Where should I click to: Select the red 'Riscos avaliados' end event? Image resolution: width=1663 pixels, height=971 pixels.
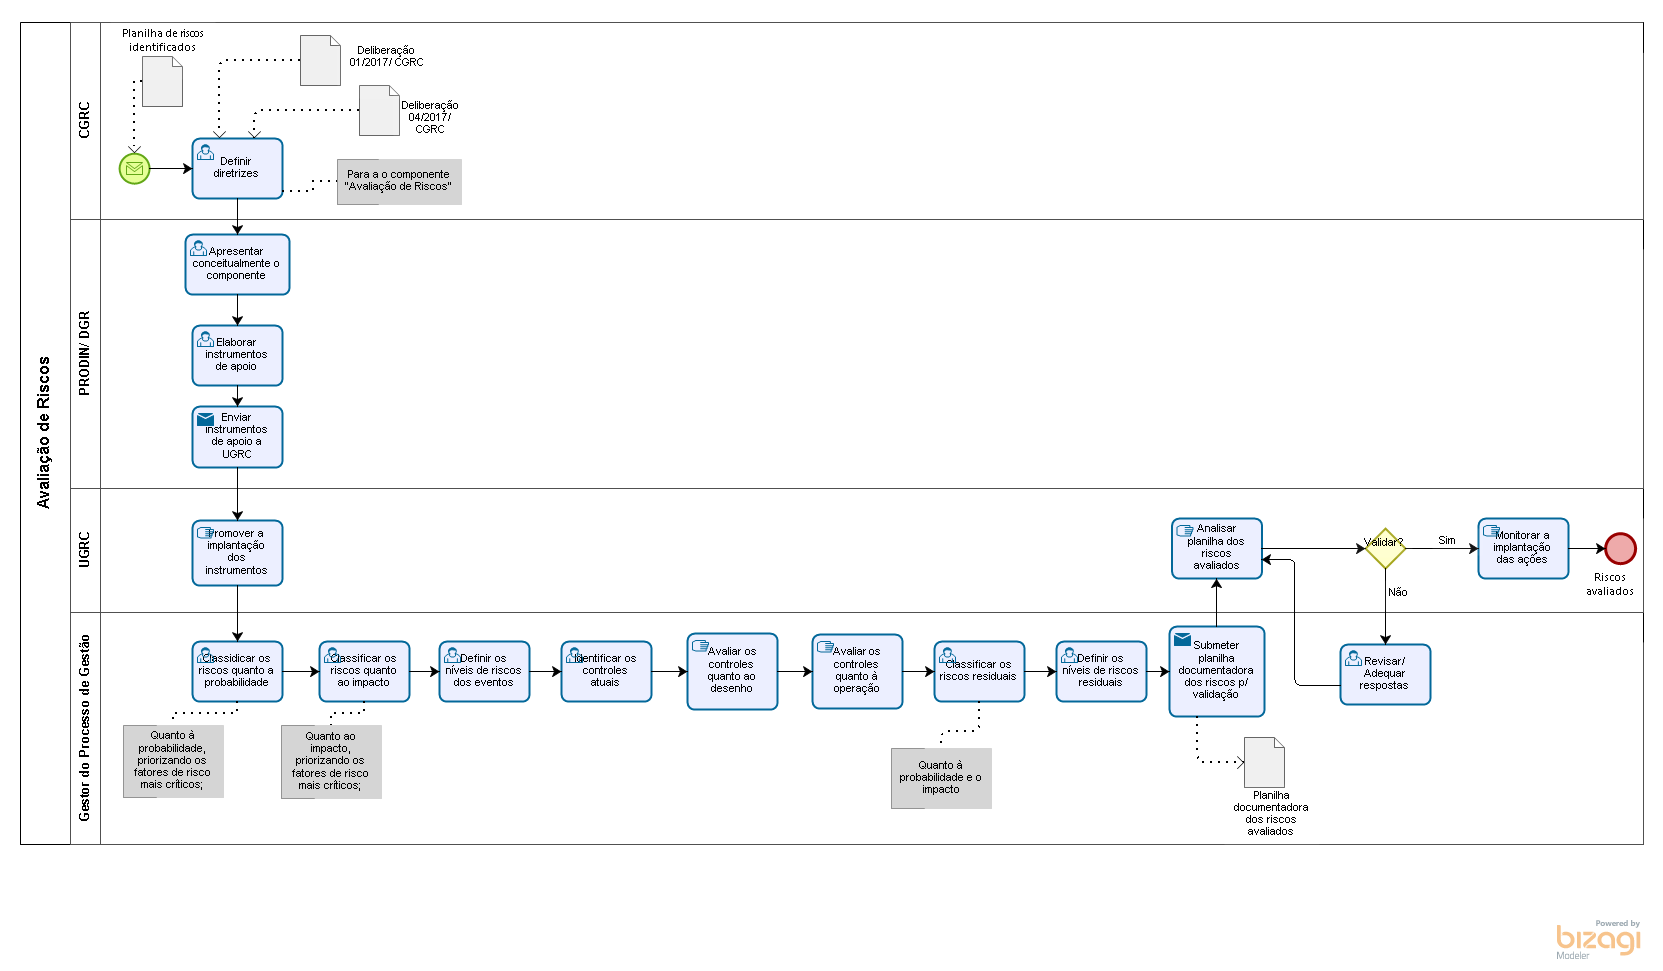click(x=1620, y=548)
